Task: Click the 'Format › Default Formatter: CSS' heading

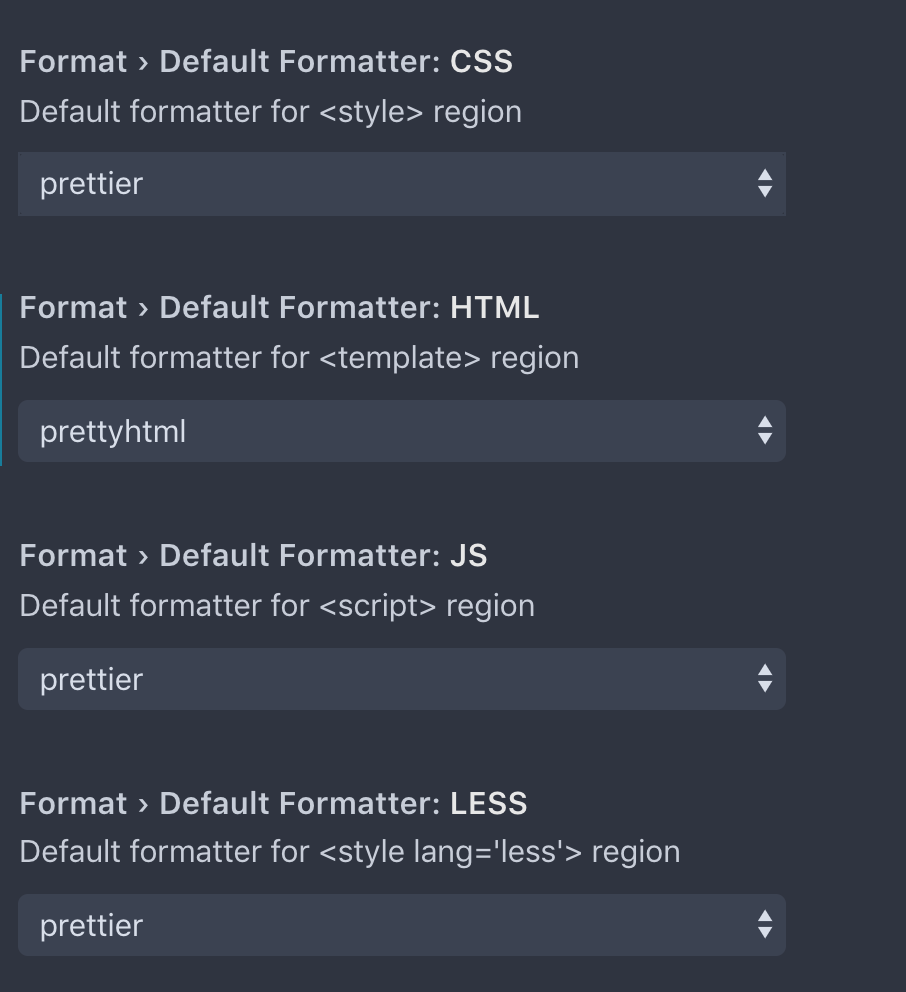Action: click(267, 61)
